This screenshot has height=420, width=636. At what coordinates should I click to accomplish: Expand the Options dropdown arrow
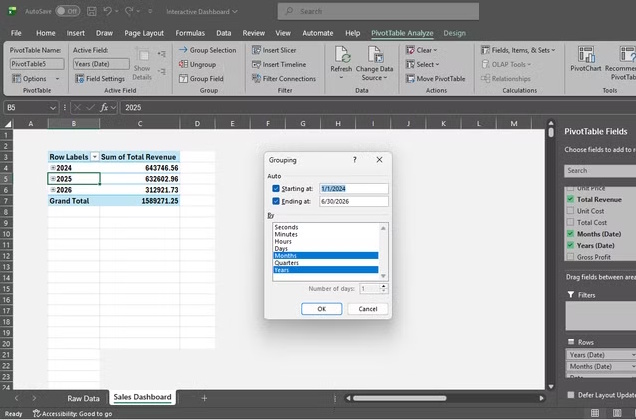pos(57,79)
